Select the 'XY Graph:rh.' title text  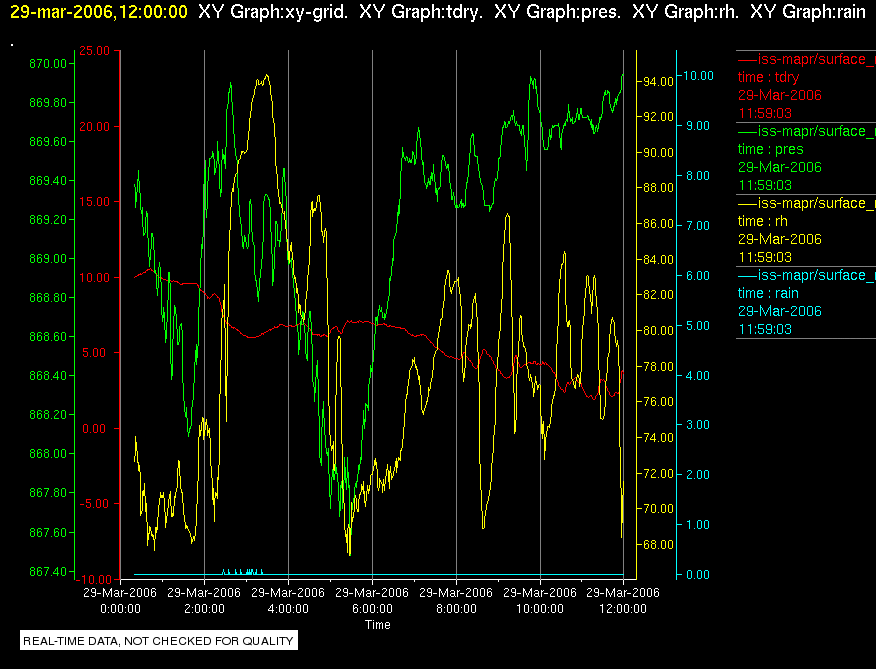[685, 12]
